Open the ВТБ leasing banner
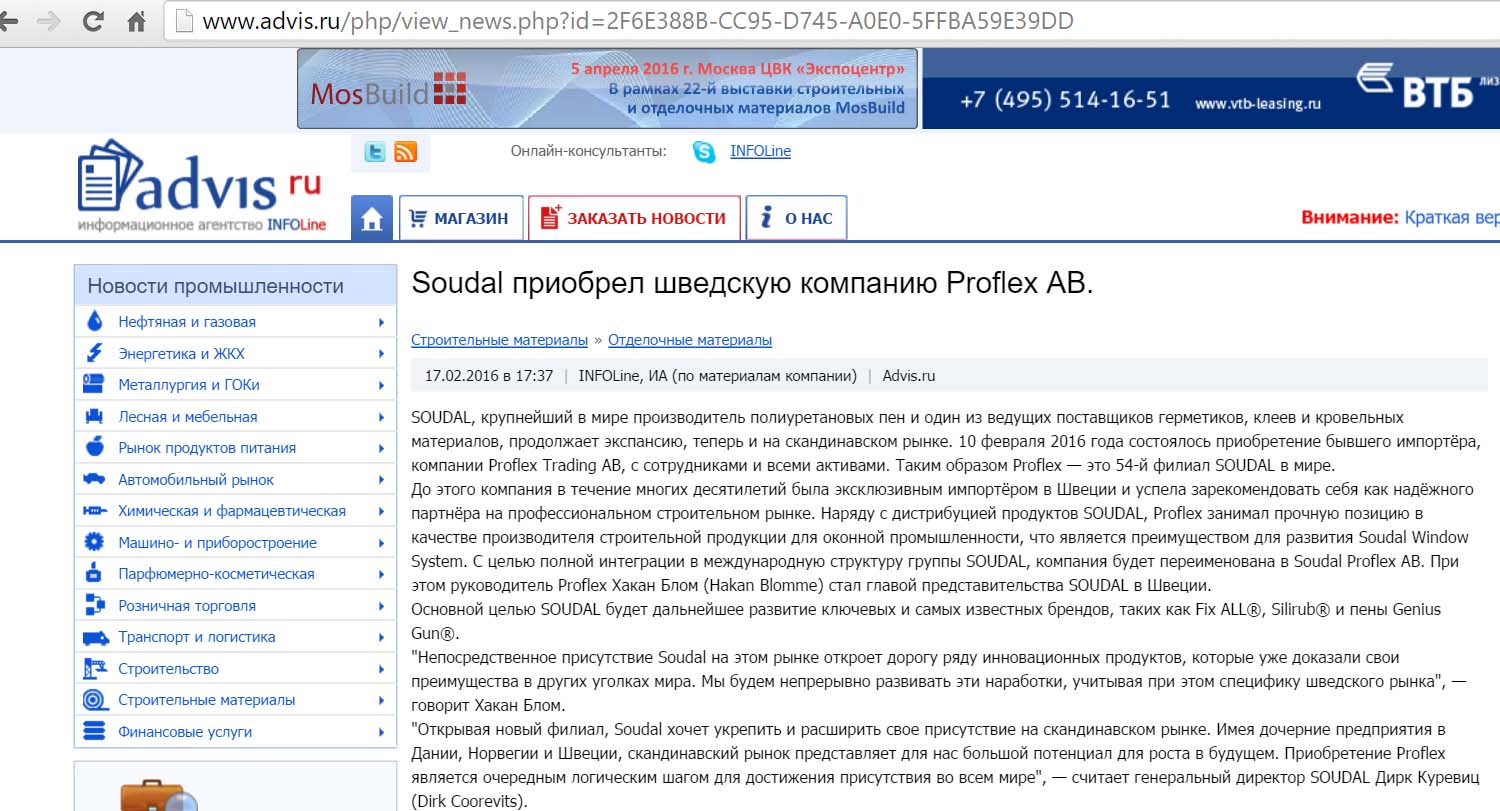The height and width of the screenshot is (811, 1500). point(1211,90)
